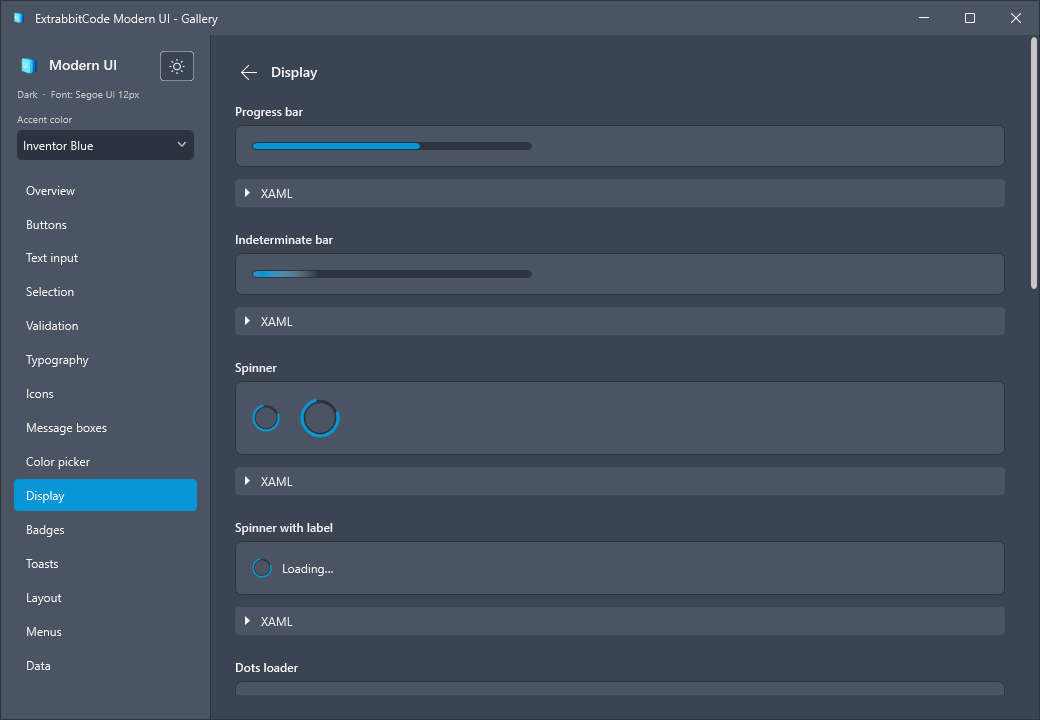The image size is (1040, 720).
Task: Go back using the arrow beside Display
Action: pos(249,72)
